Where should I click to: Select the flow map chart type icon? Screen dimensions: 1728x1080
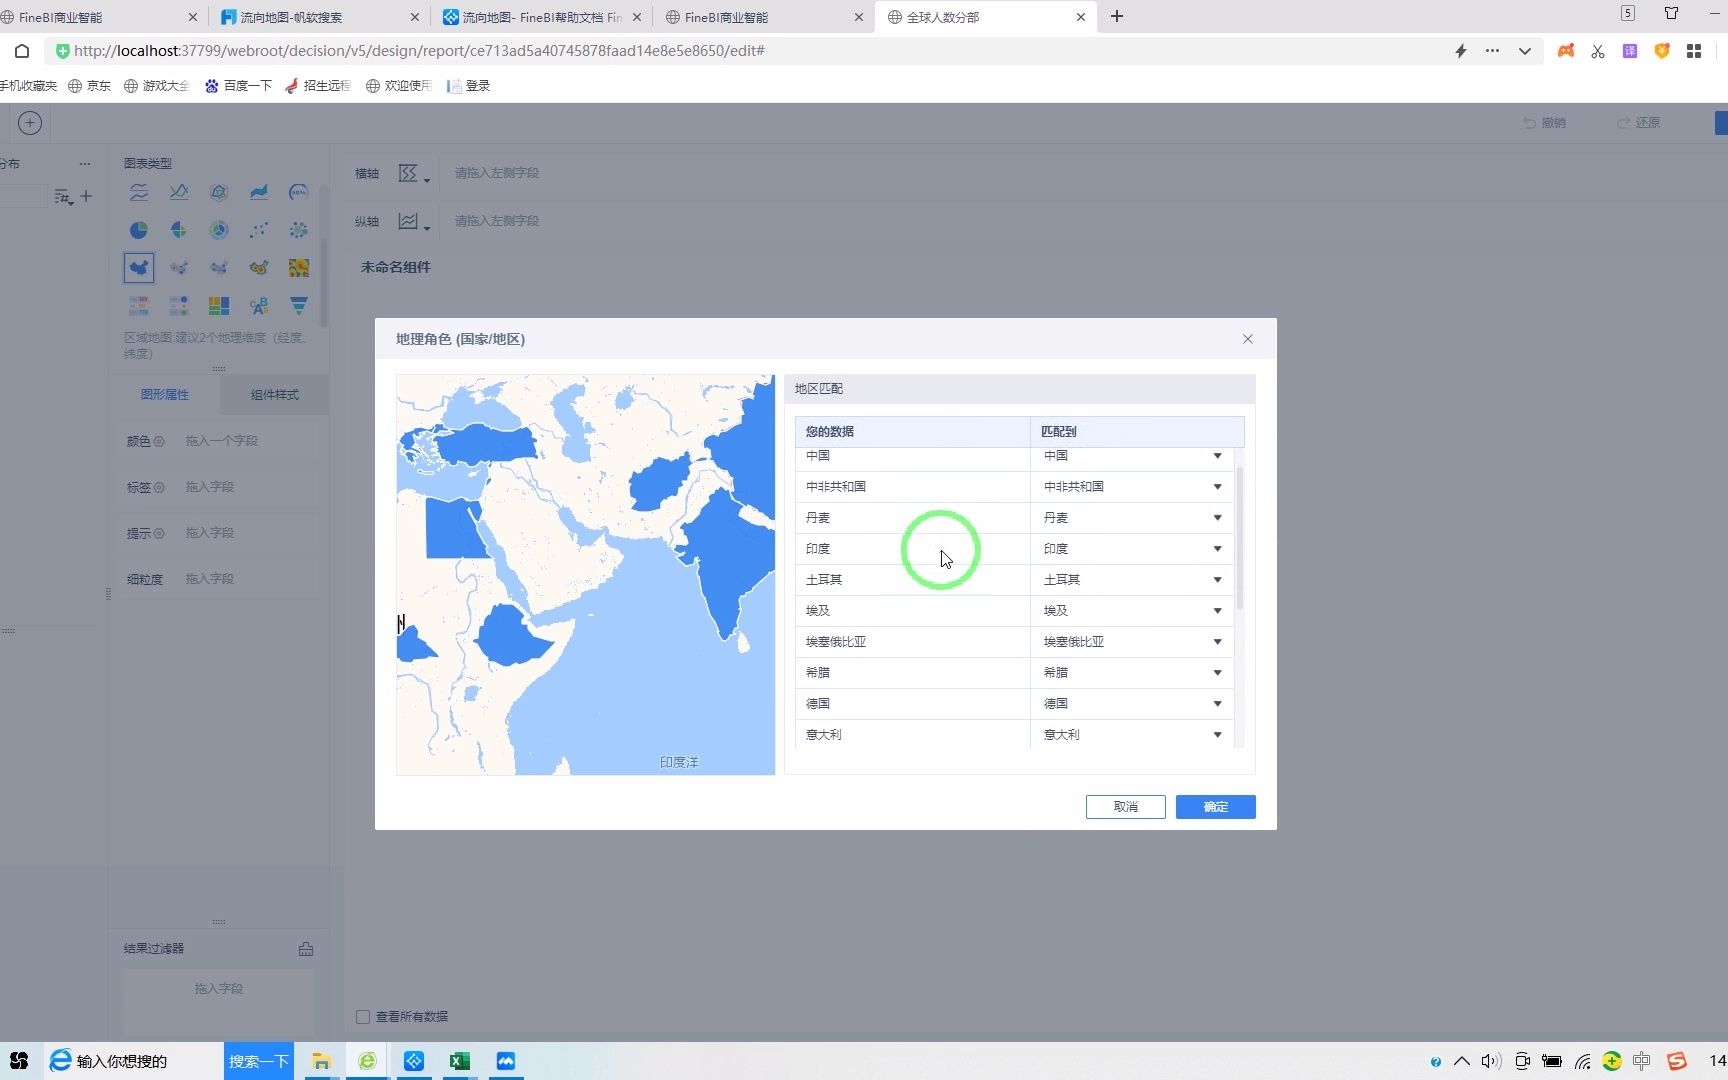point(219,267)
